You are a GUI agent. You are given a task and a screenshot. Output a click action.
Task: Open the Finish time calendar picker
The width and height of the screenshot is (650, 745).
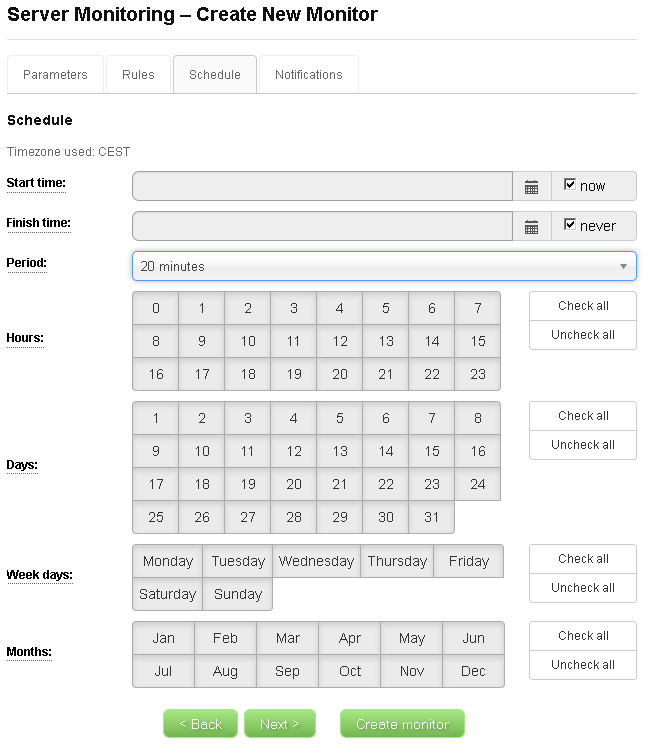531,227
